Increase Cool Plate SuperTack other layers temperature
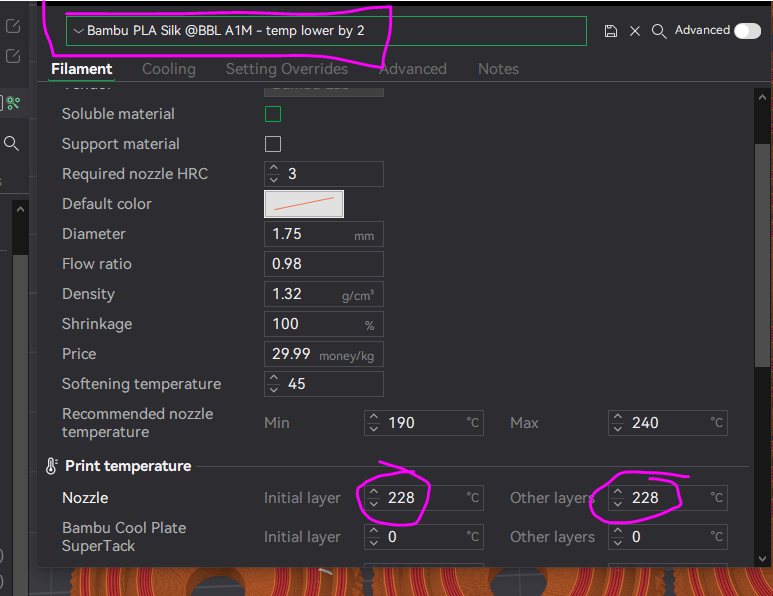The height and width of the screenshot is (596, 773). [x=618, y=531]
